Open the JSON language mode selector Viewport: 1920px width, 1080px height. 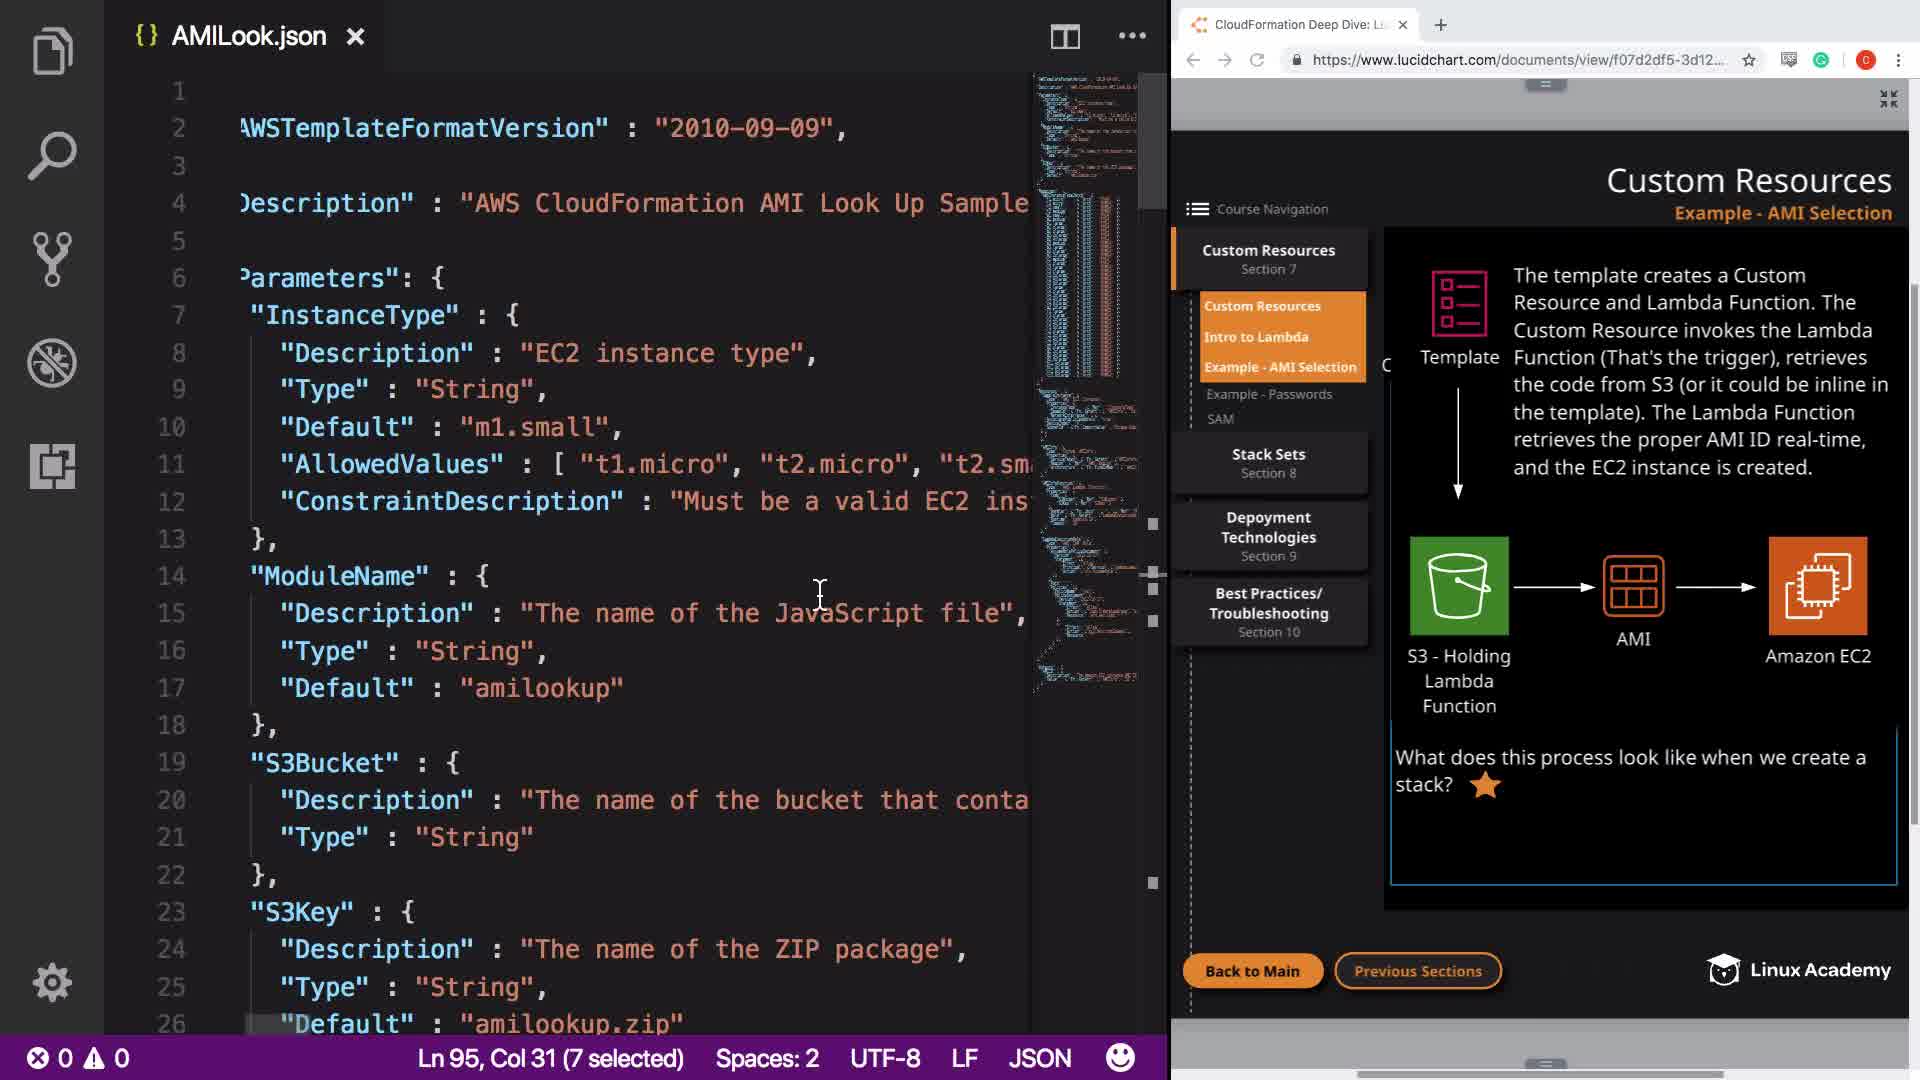1039,1058
